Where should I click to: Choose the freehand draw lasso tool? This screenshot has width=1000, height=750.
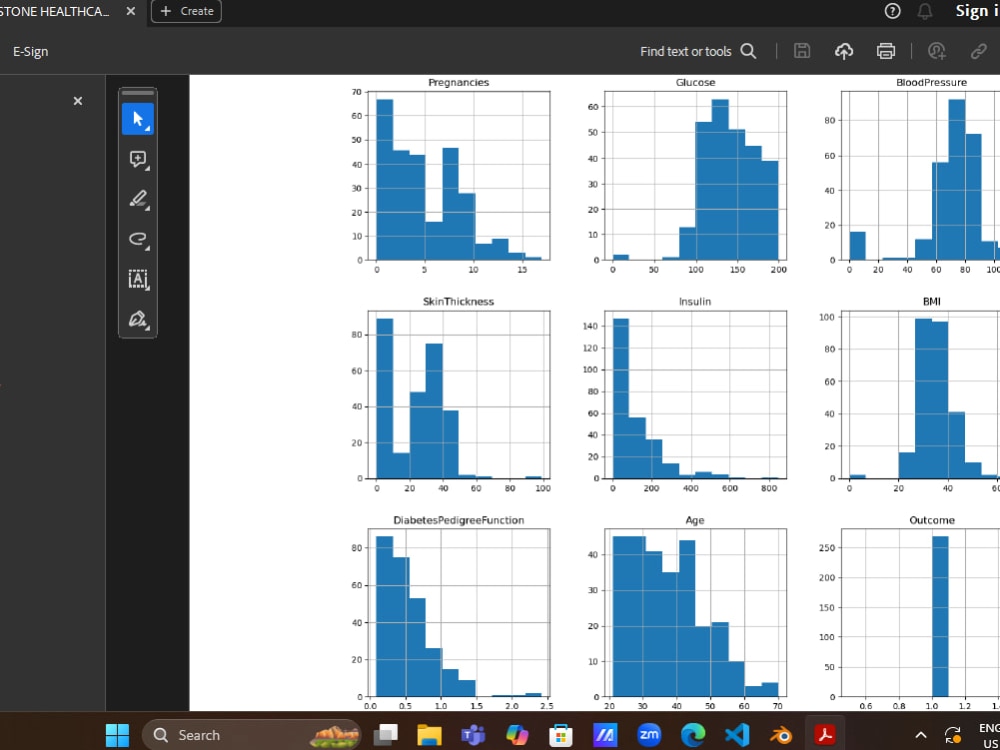[x=138, y=239]
